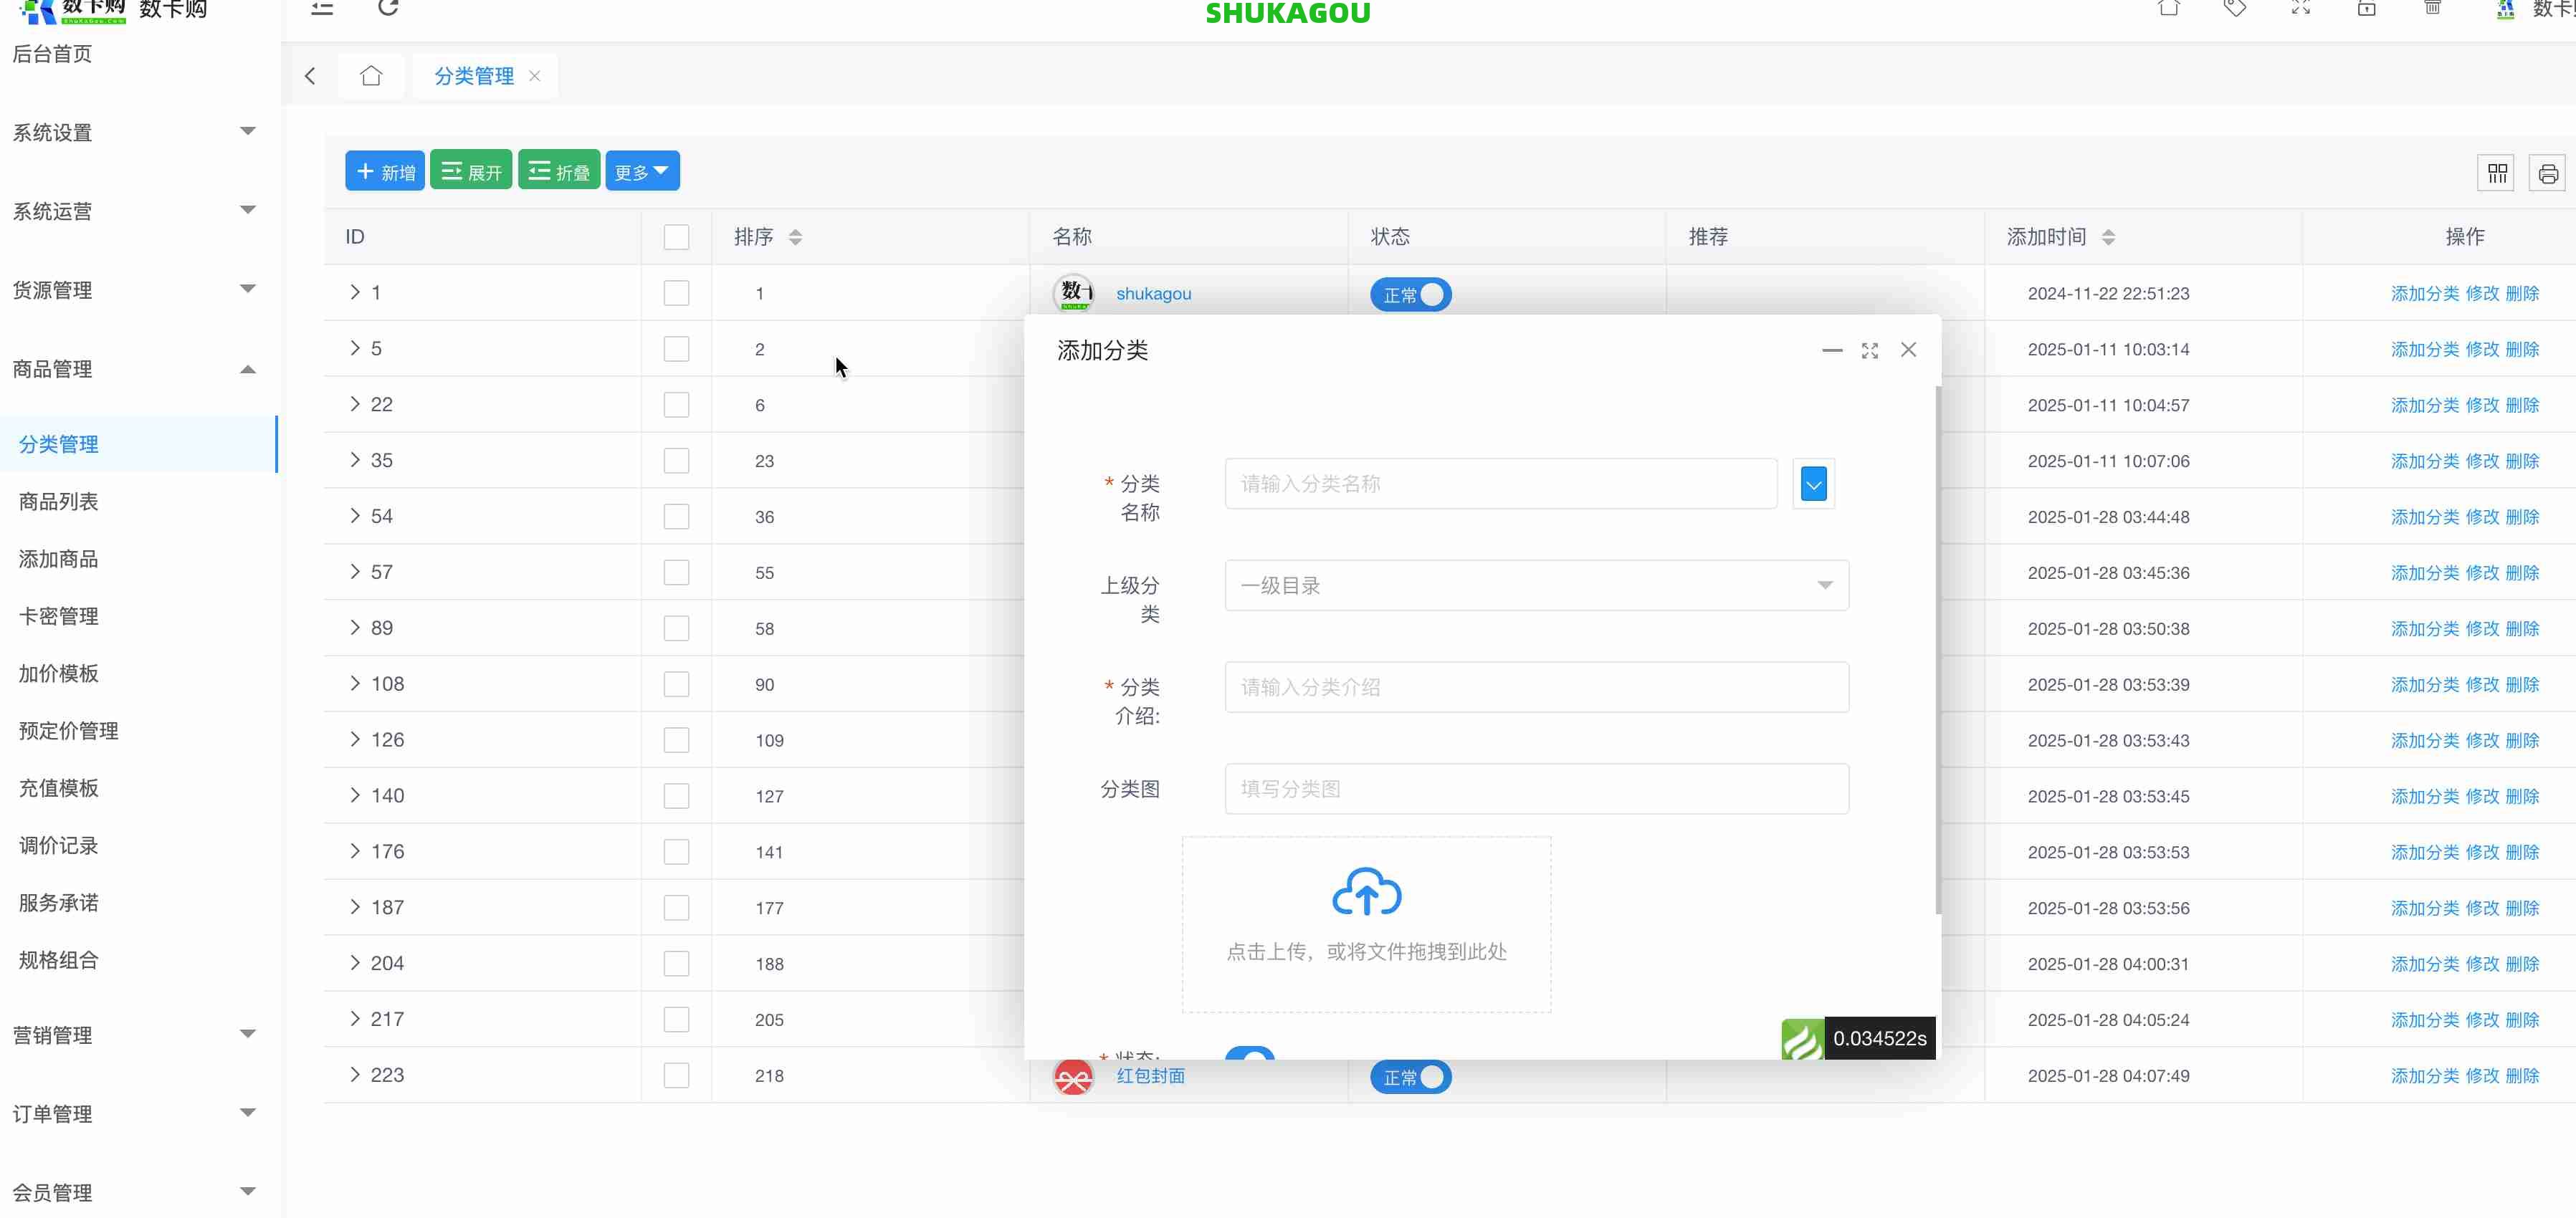Click the green 新增 button

click(x=384, y=170)
